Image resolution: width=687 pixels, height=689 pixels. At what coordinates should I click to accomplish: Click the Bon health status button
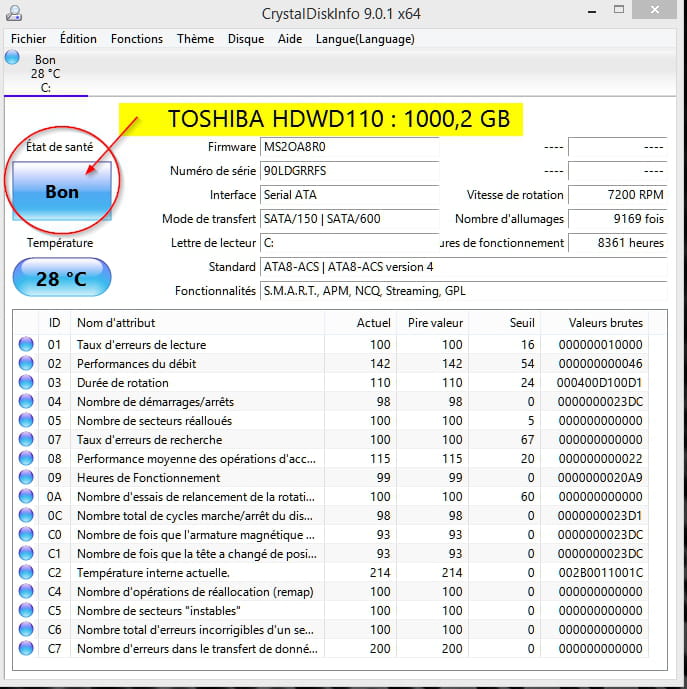tap(62, 191)
